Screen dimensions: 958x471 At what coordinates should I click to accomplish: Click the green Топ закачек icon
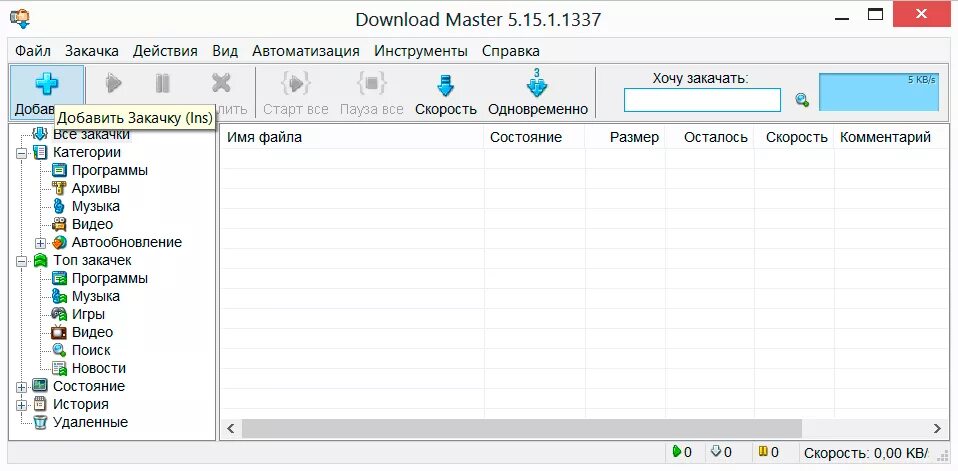coord(40,260)
